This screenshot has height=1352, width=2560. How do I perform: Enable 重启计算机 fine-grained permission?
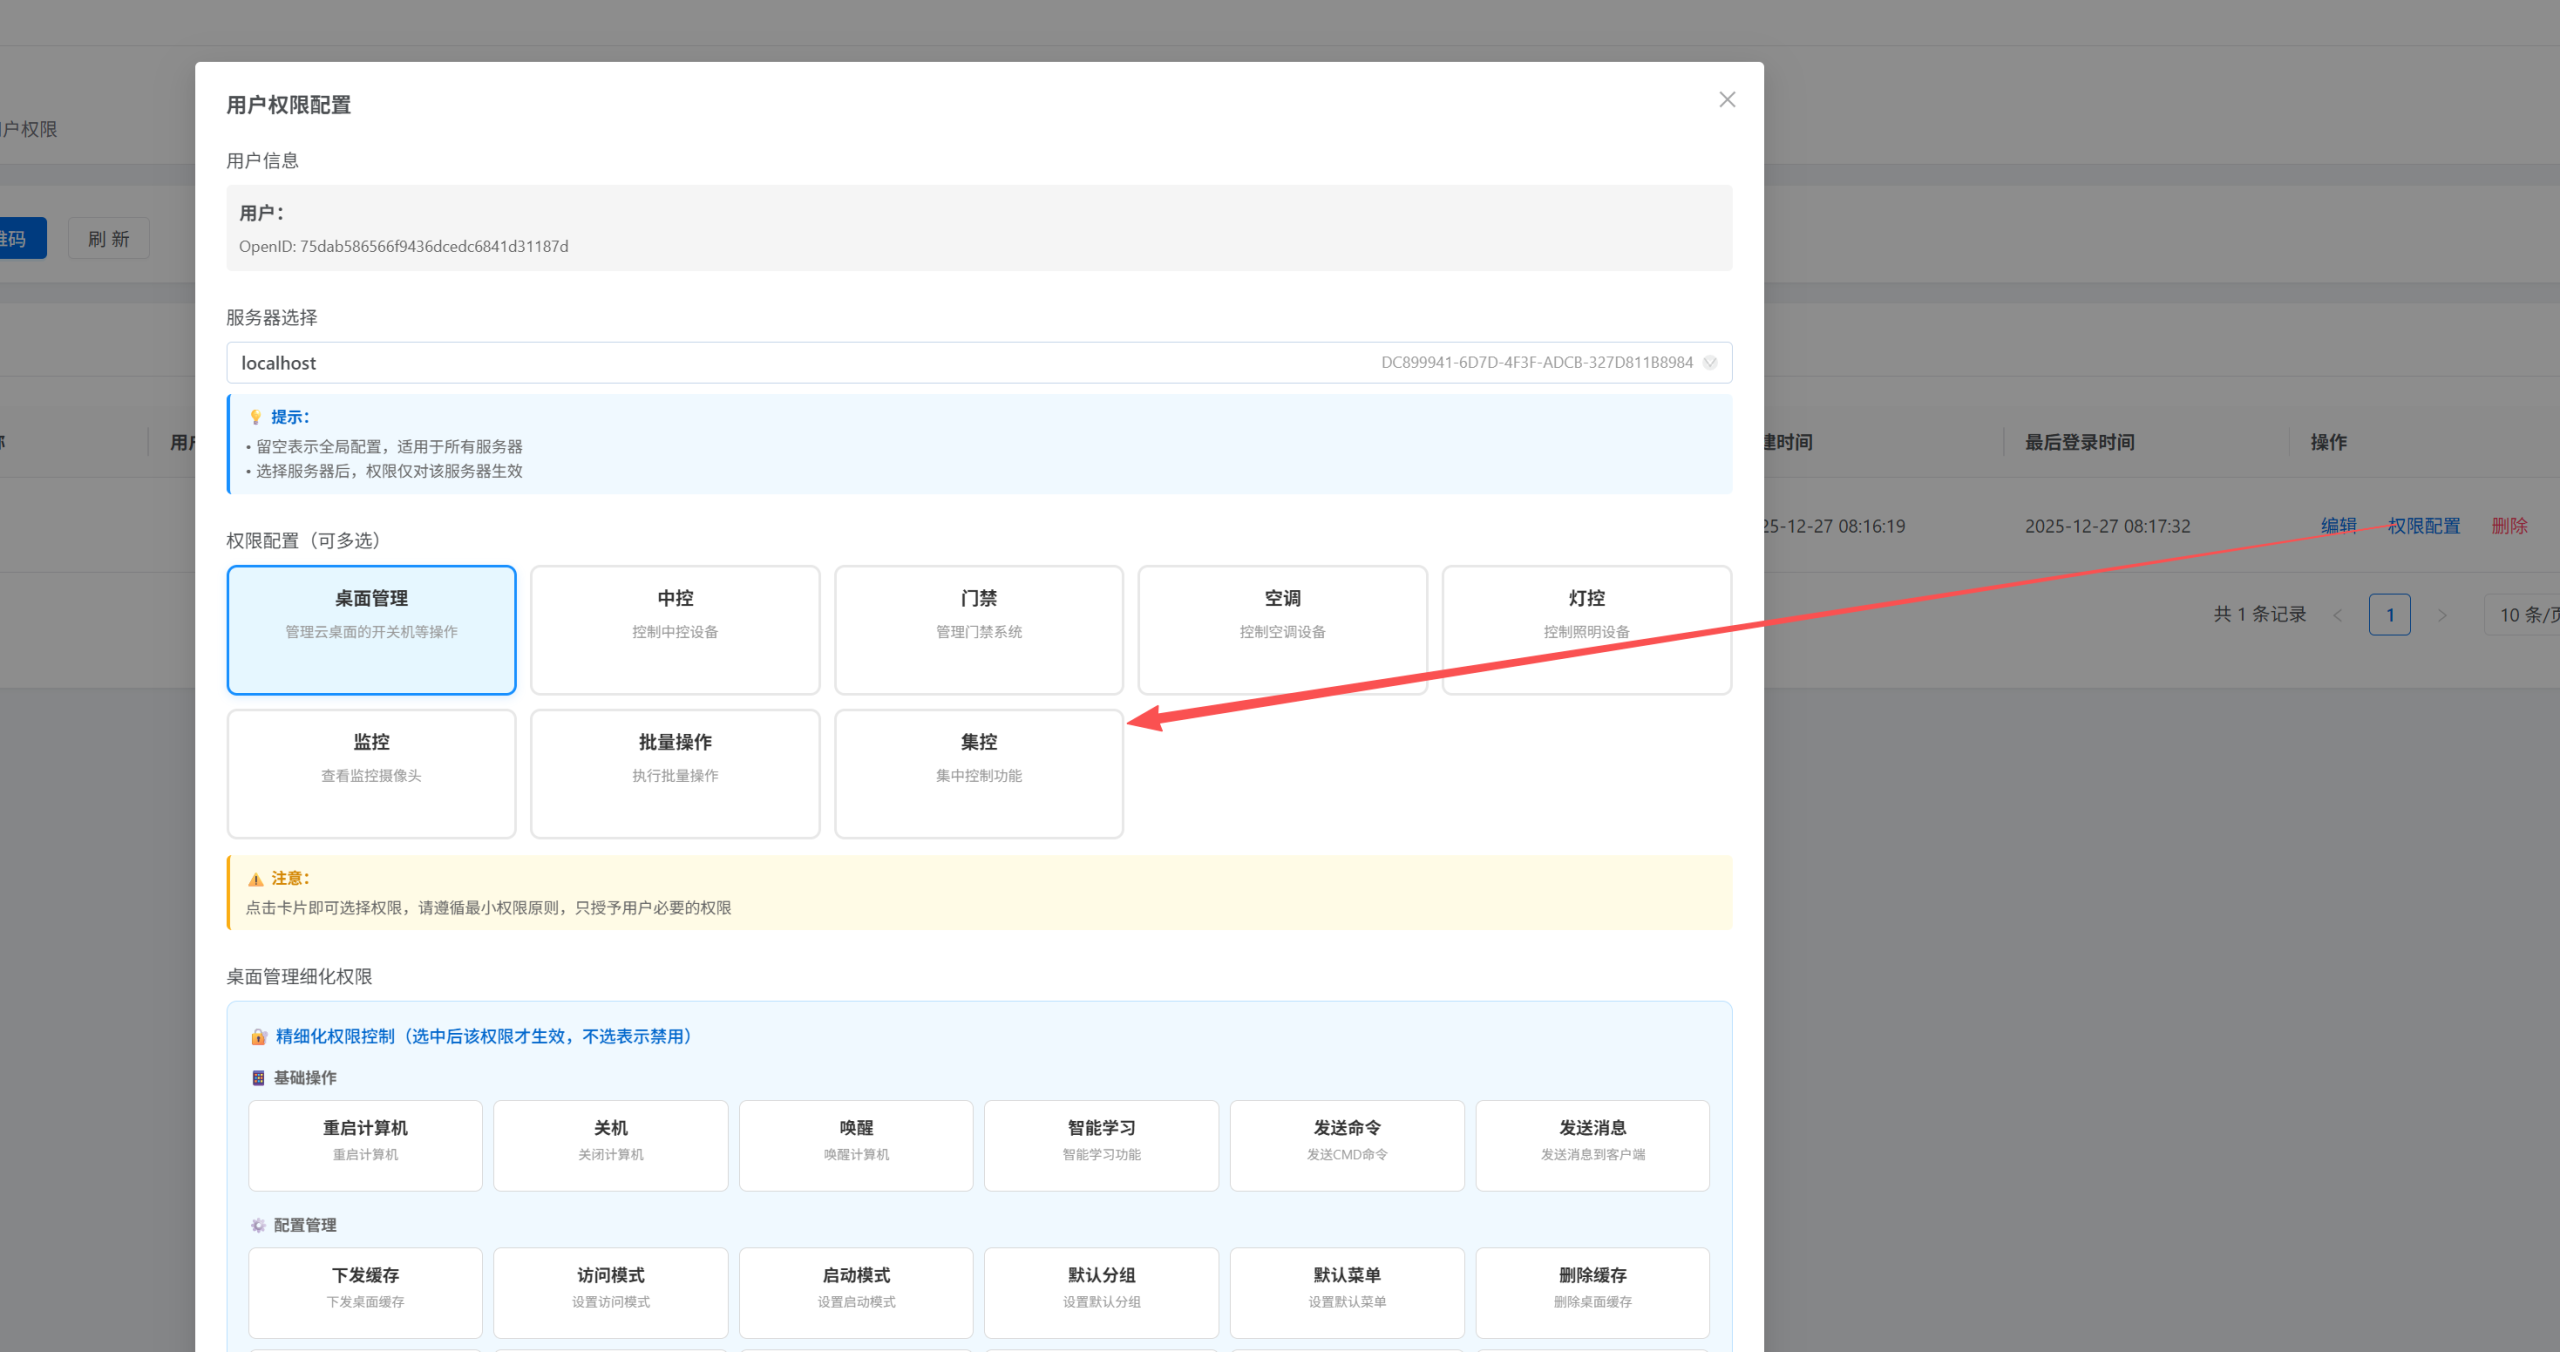[x=365, y=1145]
